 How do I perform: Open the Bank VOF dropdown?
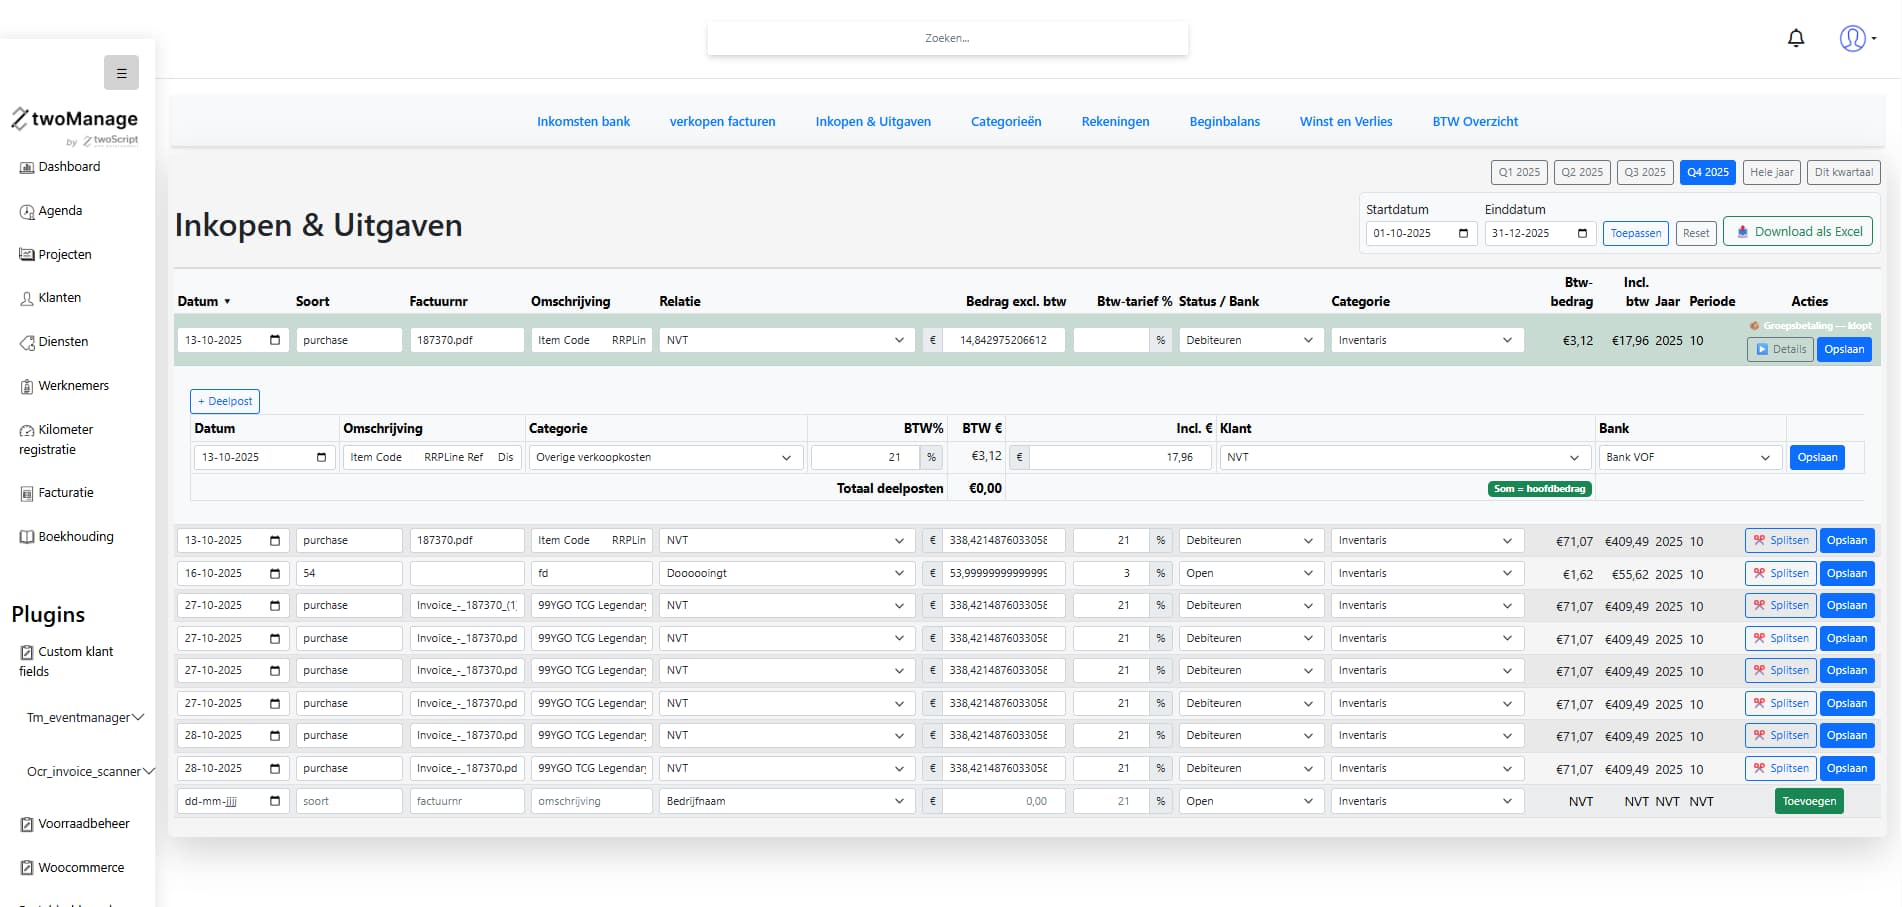tap(1688, 457)
